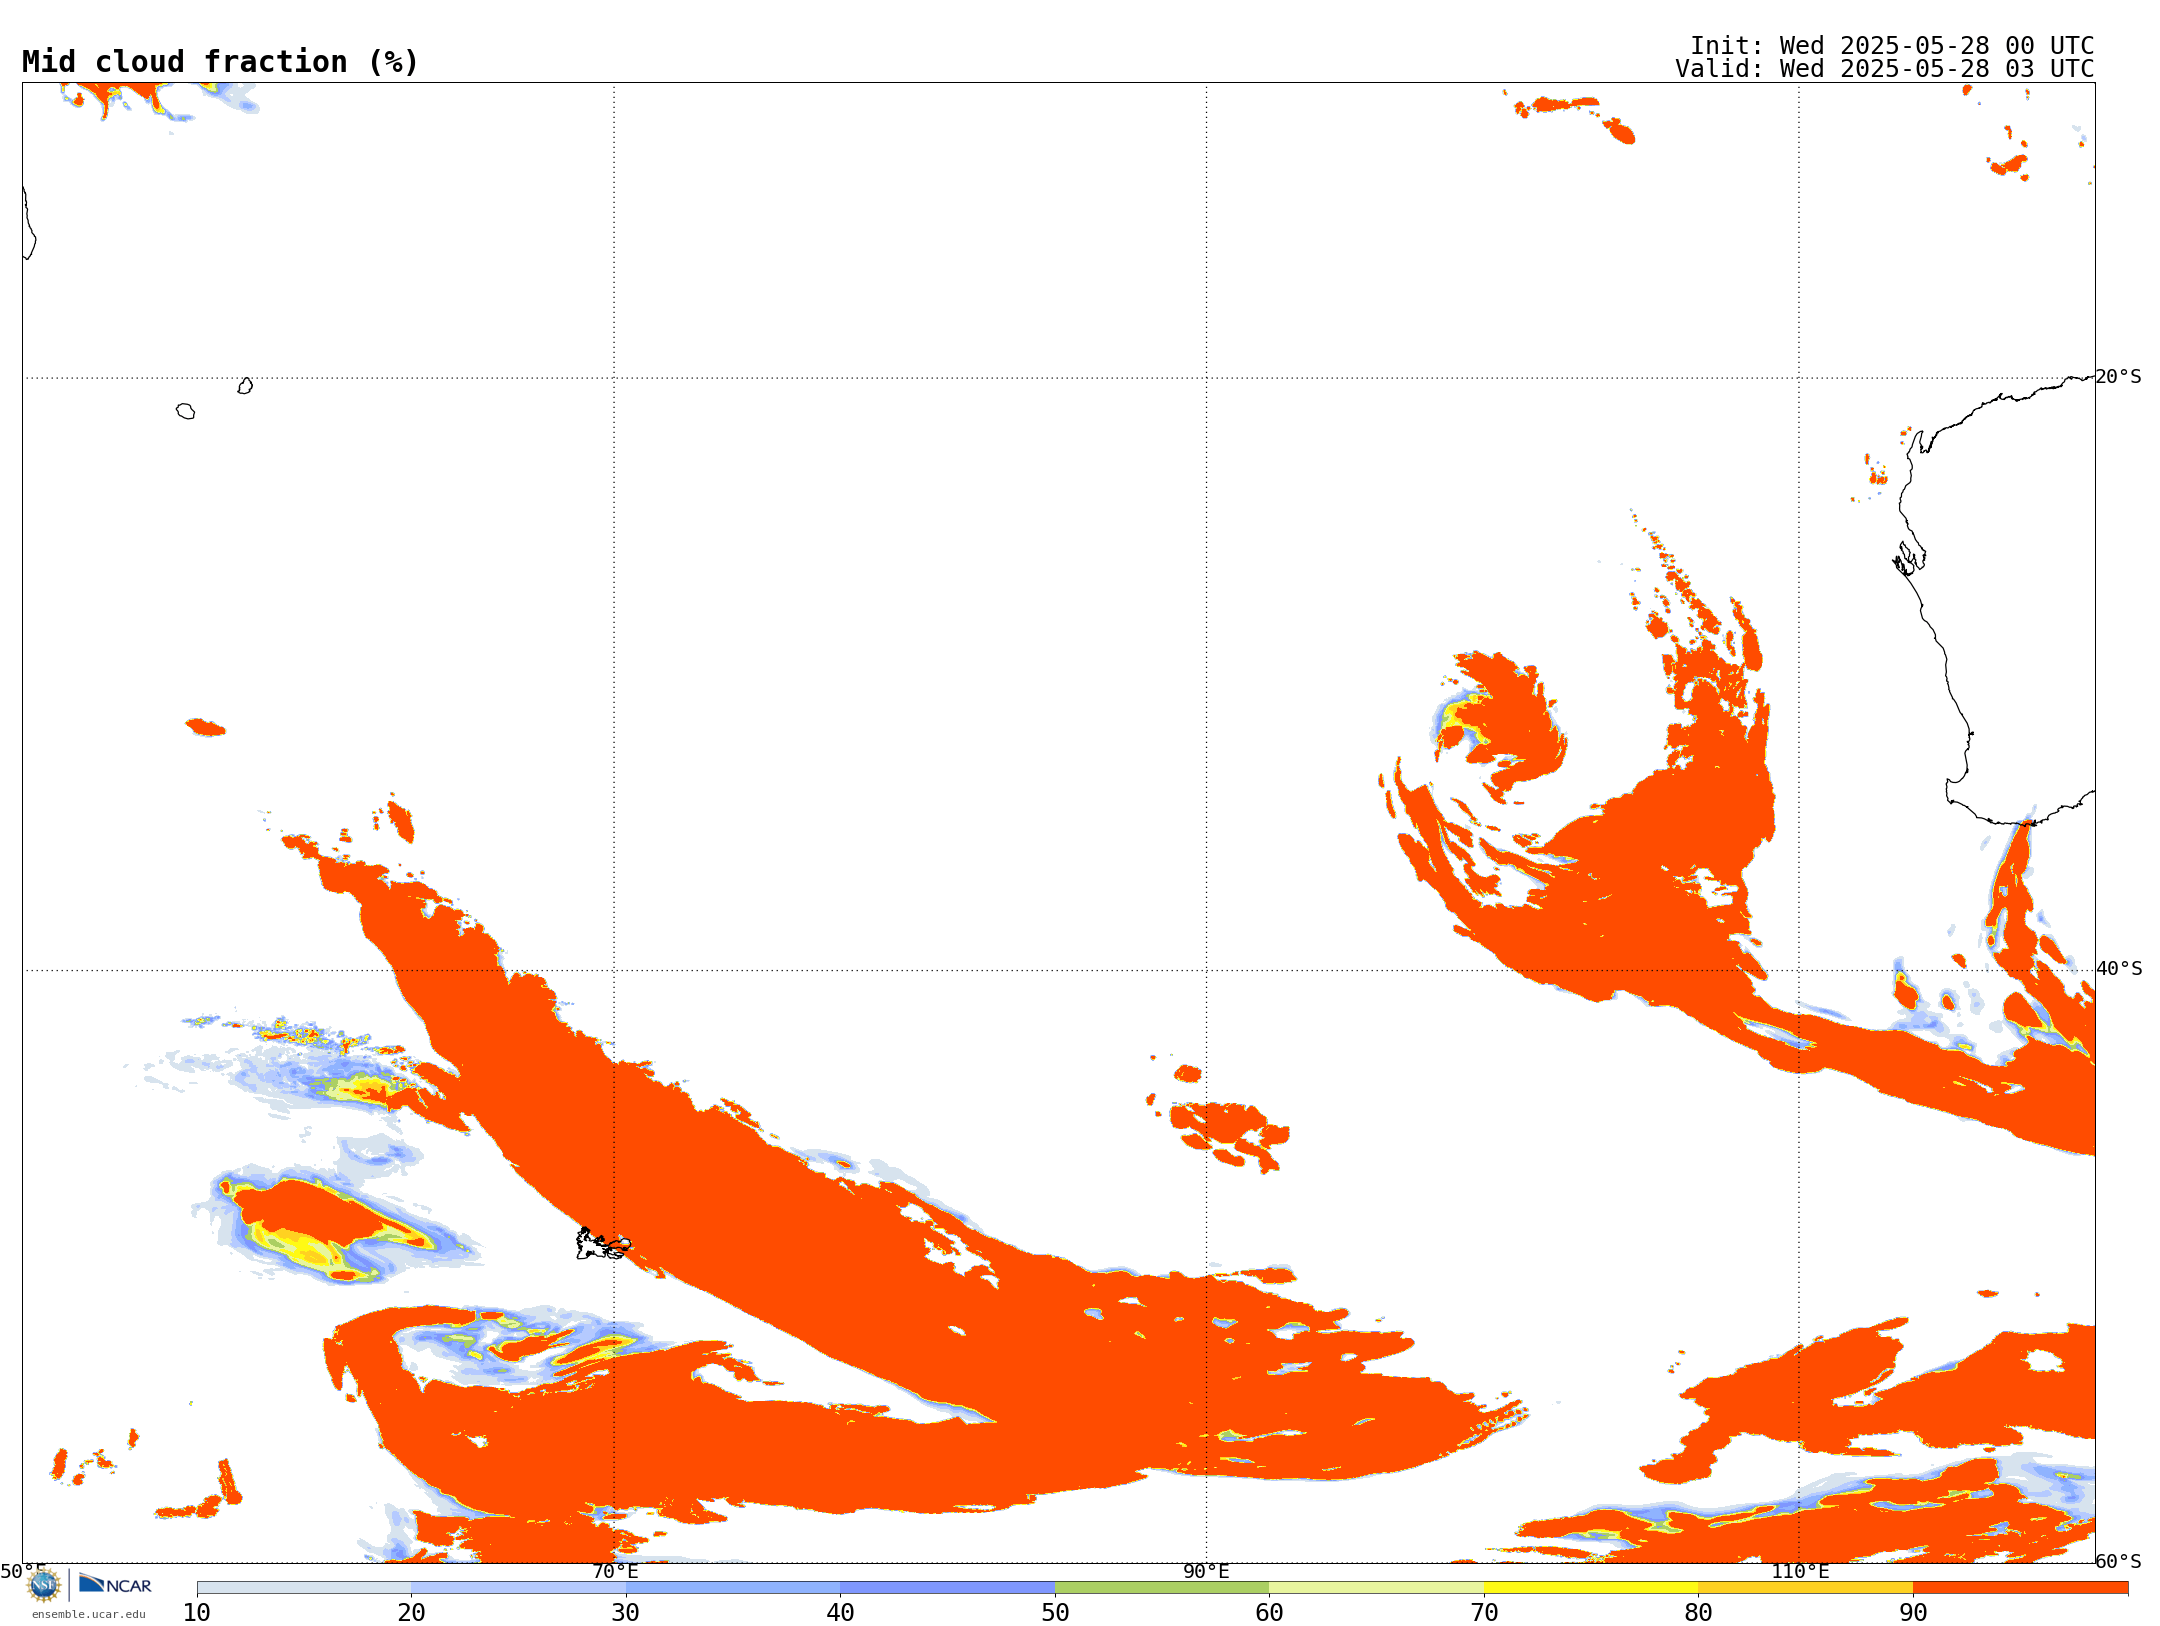Click the orange-red 90-100 colorbar segment
This screenshot has height=1626, width=2160.
point(2020,1588)
